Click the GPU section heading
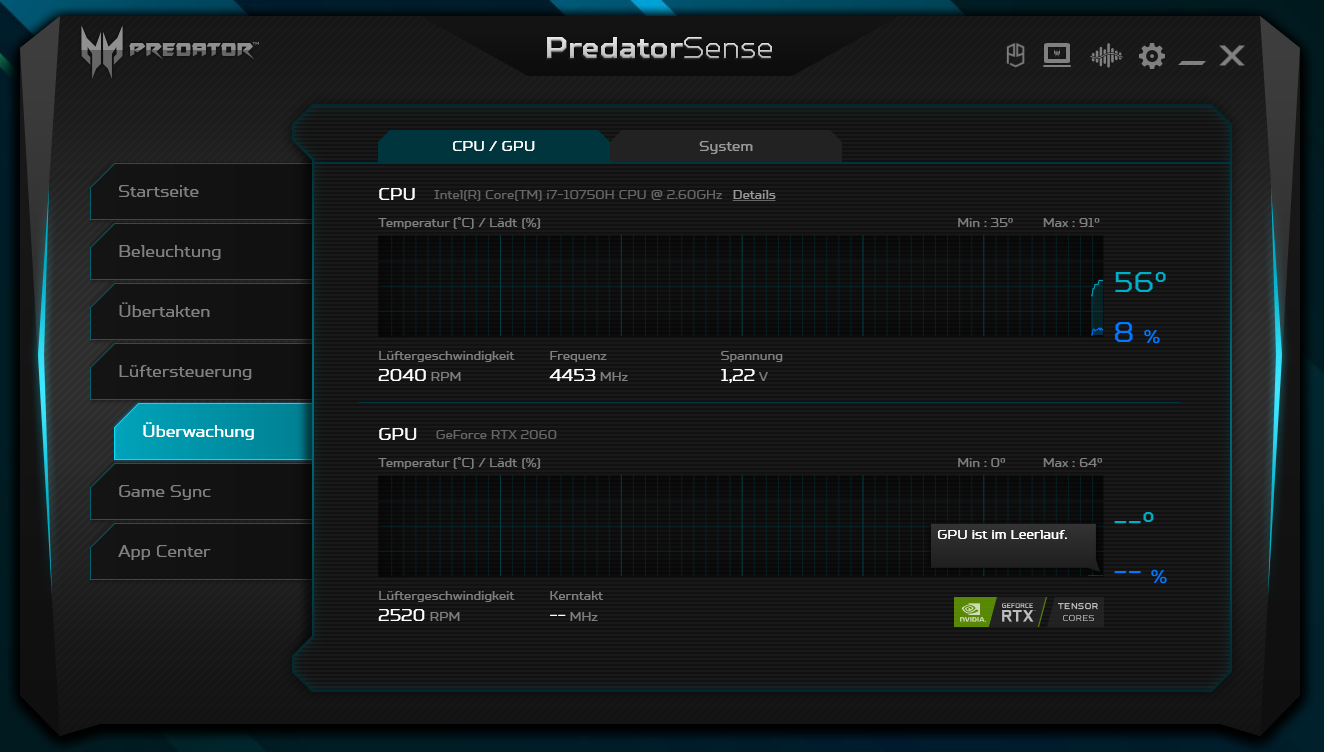The image size is (1324, 752). pos(397,434)
